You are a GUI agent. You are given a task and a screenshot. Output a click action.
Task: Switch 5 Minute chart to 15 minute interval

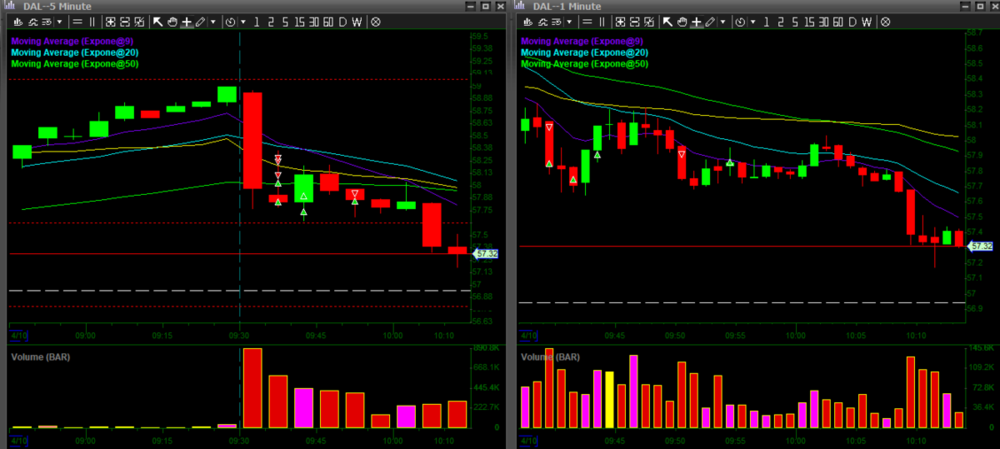299,21
